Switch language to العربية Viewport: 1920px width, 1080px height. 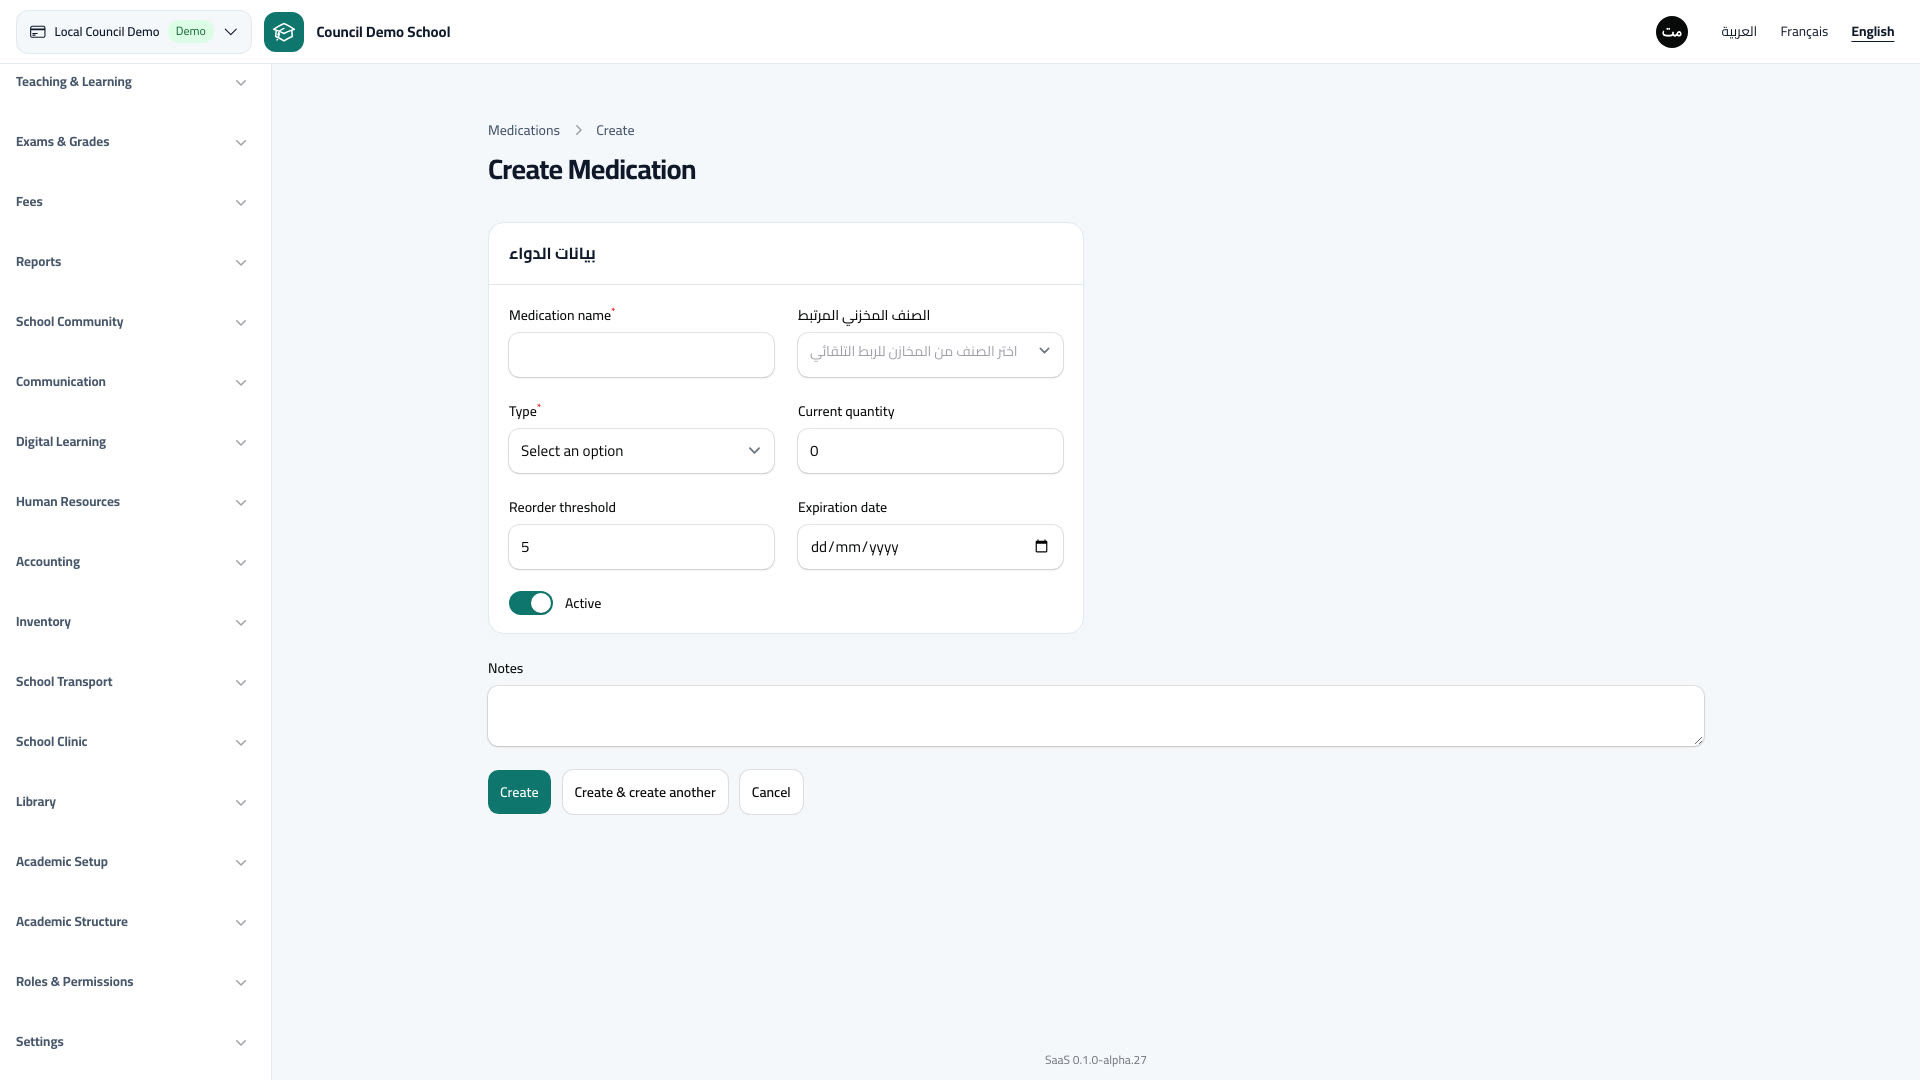(x=1739, y=32)
